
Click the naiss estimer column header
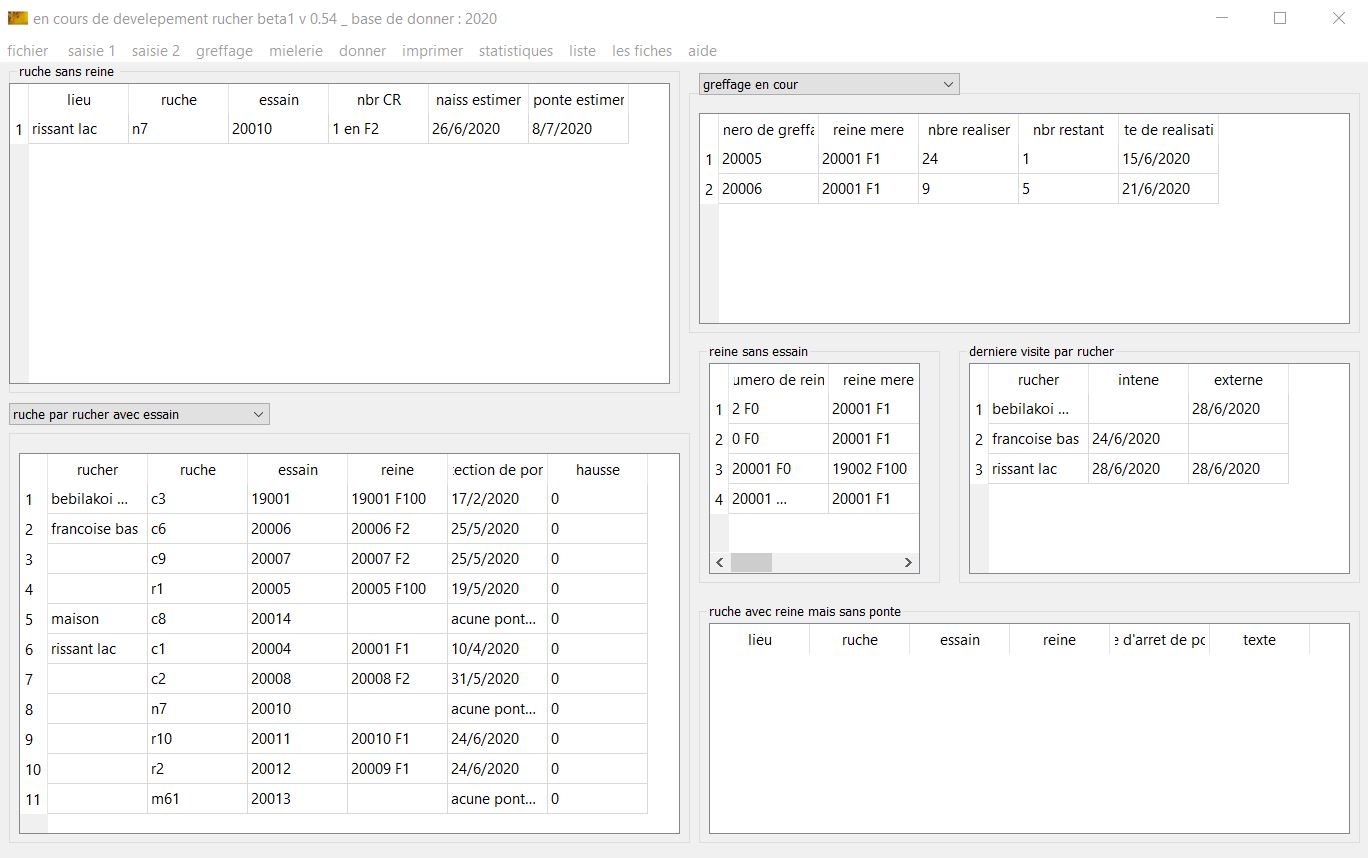click(478, 100)
